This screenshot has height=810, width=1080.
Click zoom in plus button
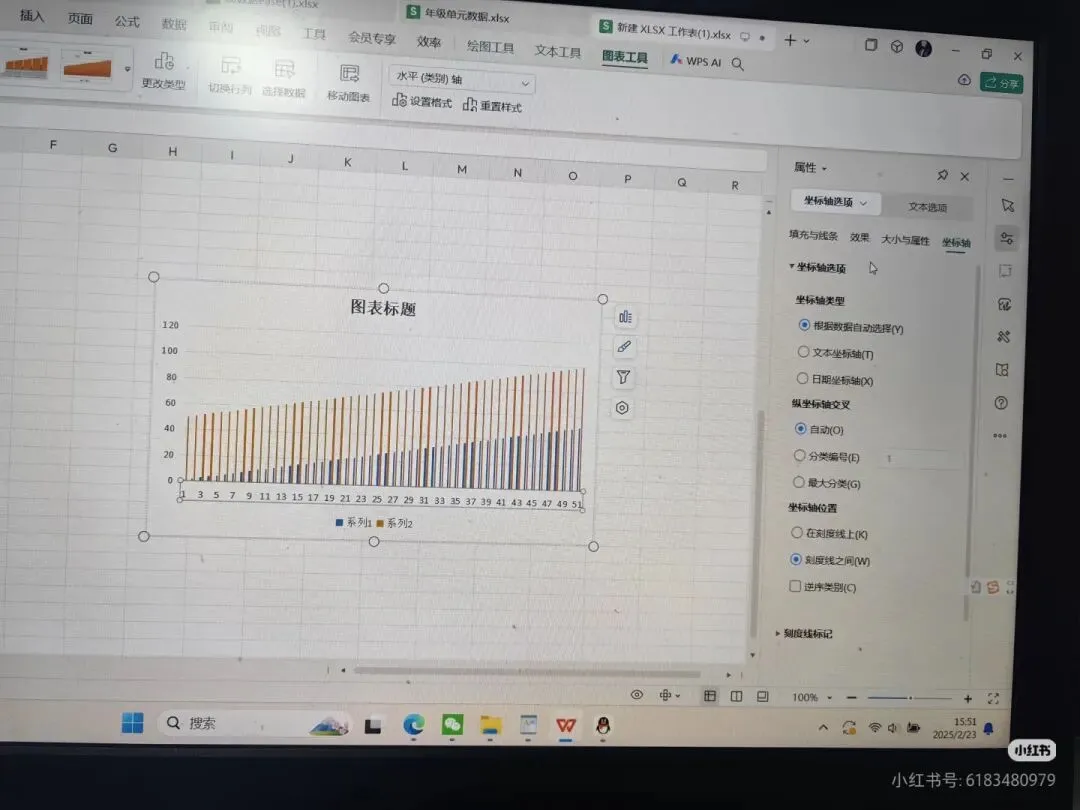(x=968, y=698)
